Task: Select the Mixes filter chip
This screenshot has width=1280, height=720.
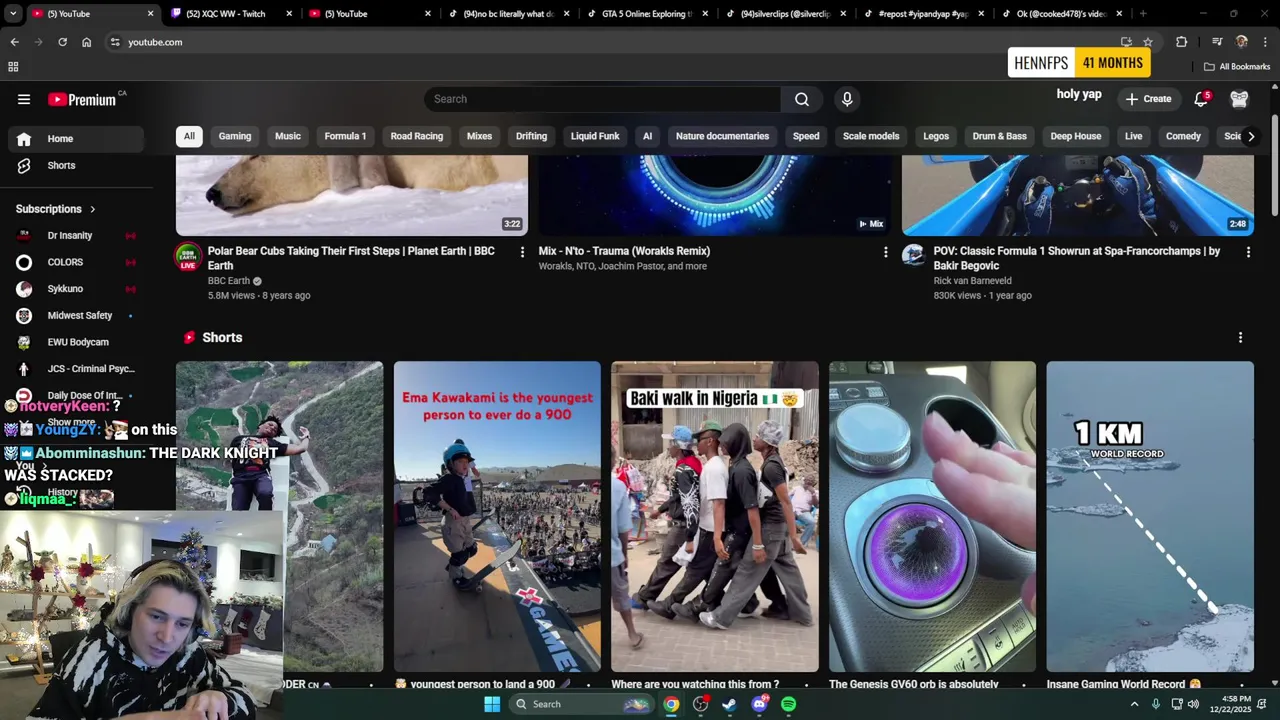Action: [x=479, y=136]
